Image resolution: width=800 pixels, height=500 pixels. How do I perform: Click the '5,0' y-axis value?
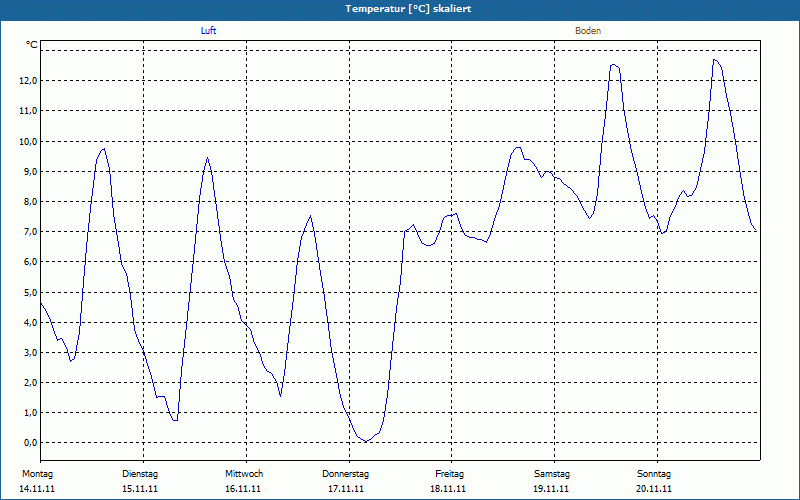(x=31, y=292)
